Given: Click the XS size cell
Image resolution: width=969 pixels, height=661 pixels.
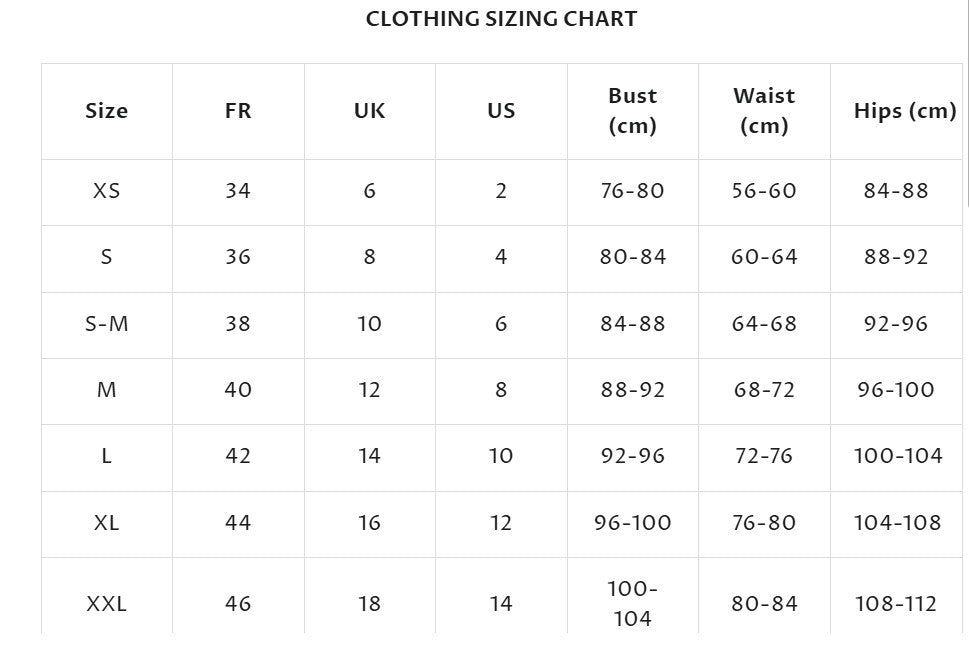Looking at the screenshot, I should [x=107, y=191].
